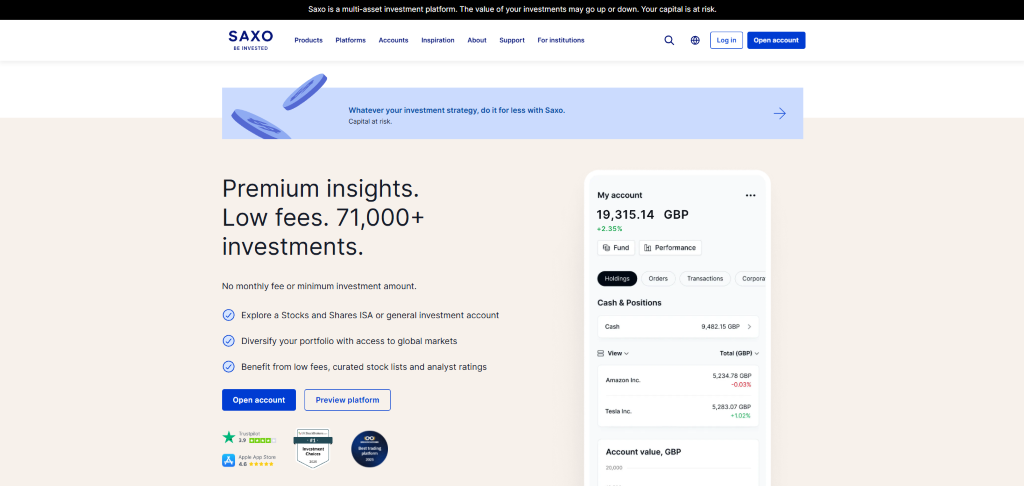
Task: Click the Cash & Positions heading
Action: point(630,303)
